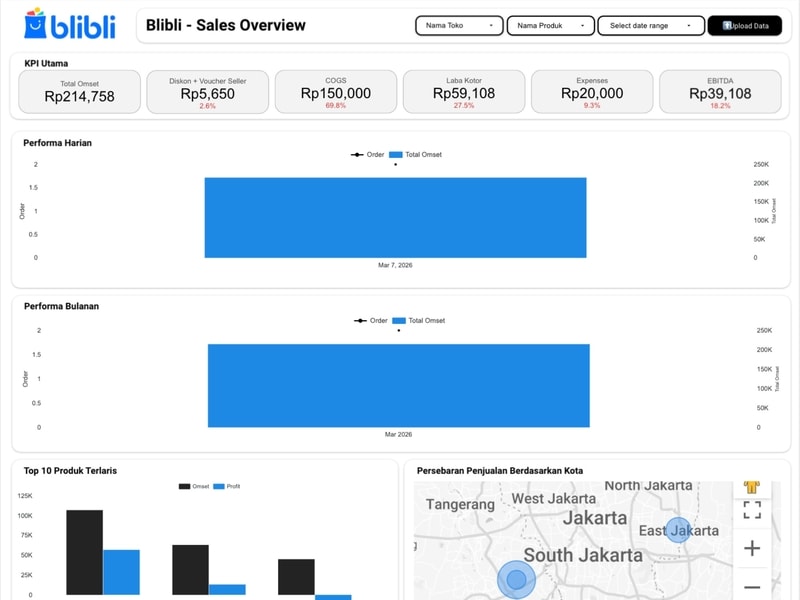Click the South Jakarta sales bubble
Viewport: 800px width, 600px height.
click(516, 579)
